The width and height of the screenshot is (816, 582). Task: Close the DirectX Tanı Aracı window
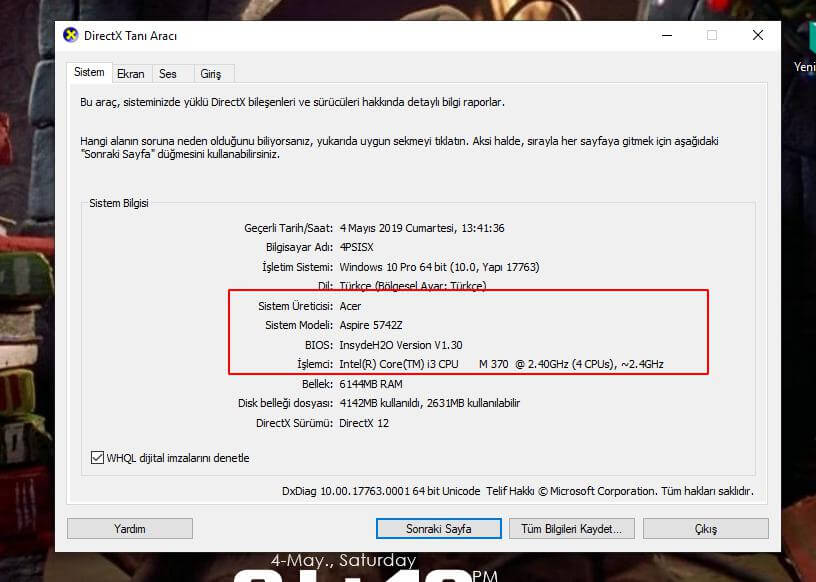[x=758, y=35]
